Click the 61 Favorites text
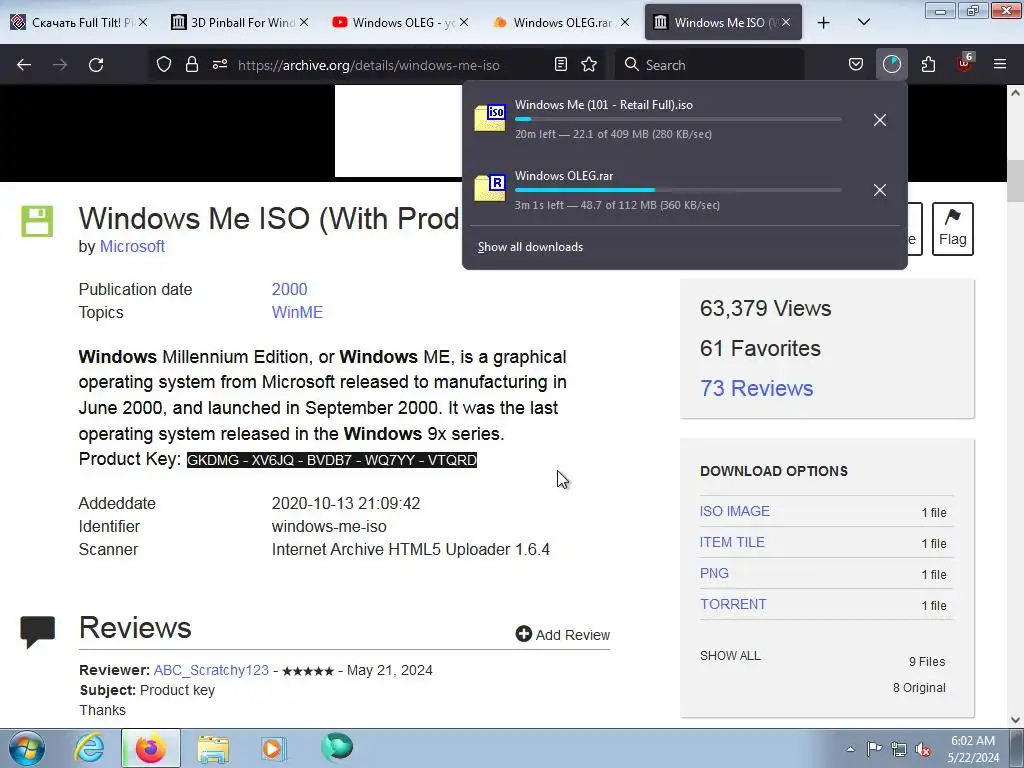Viewport: 1024px width, 768px height. (x=760, y=349)
